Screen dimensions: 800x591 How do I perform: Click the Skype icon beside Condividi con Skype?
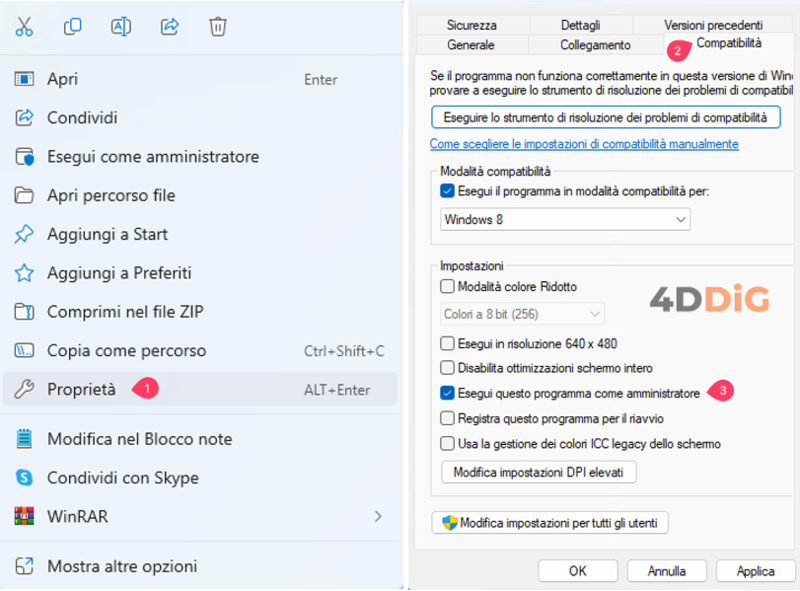point(22,478)
